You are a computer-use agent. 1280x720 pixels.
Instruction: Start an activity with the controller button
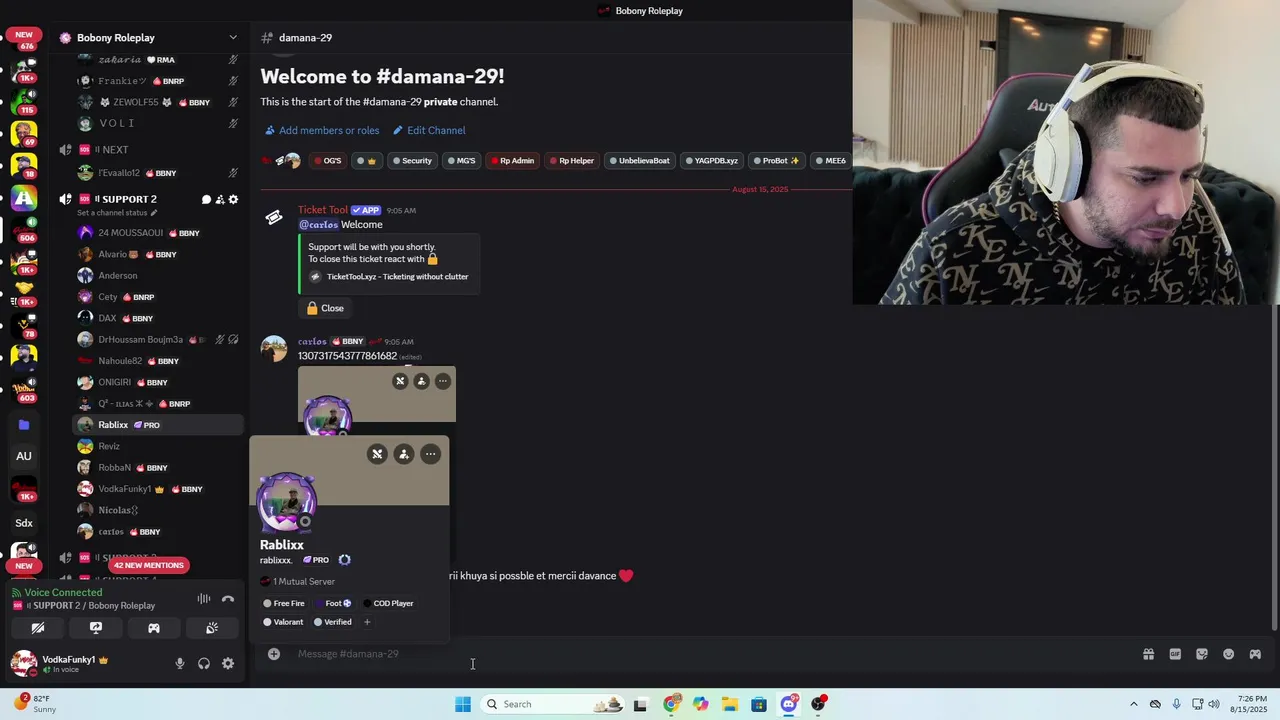tap(154, 628)
